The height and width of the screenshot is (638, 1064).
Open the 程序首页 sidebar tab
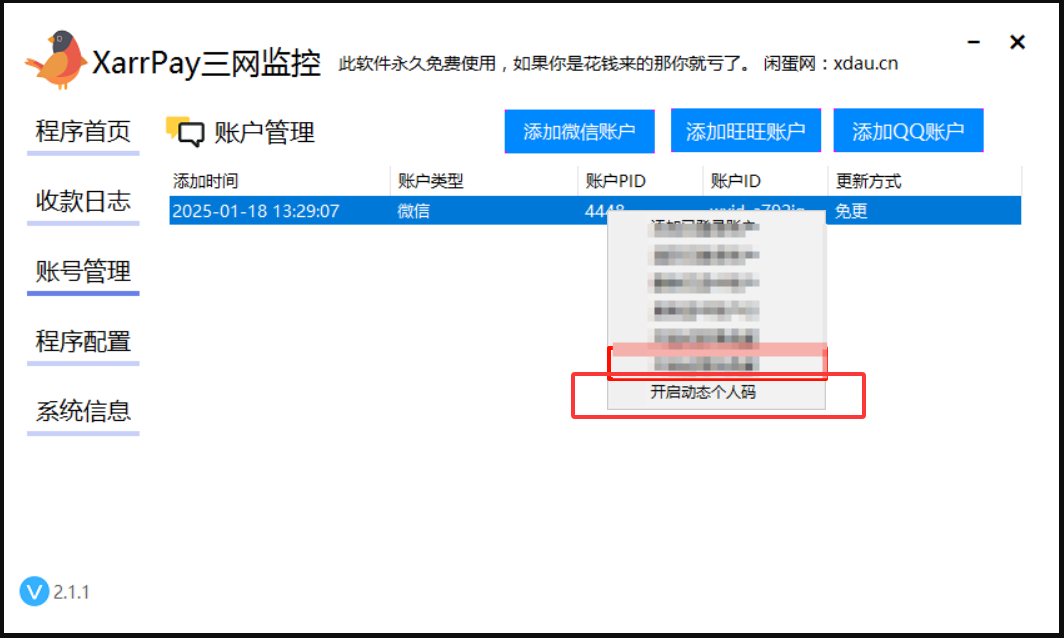pos(83,132)
